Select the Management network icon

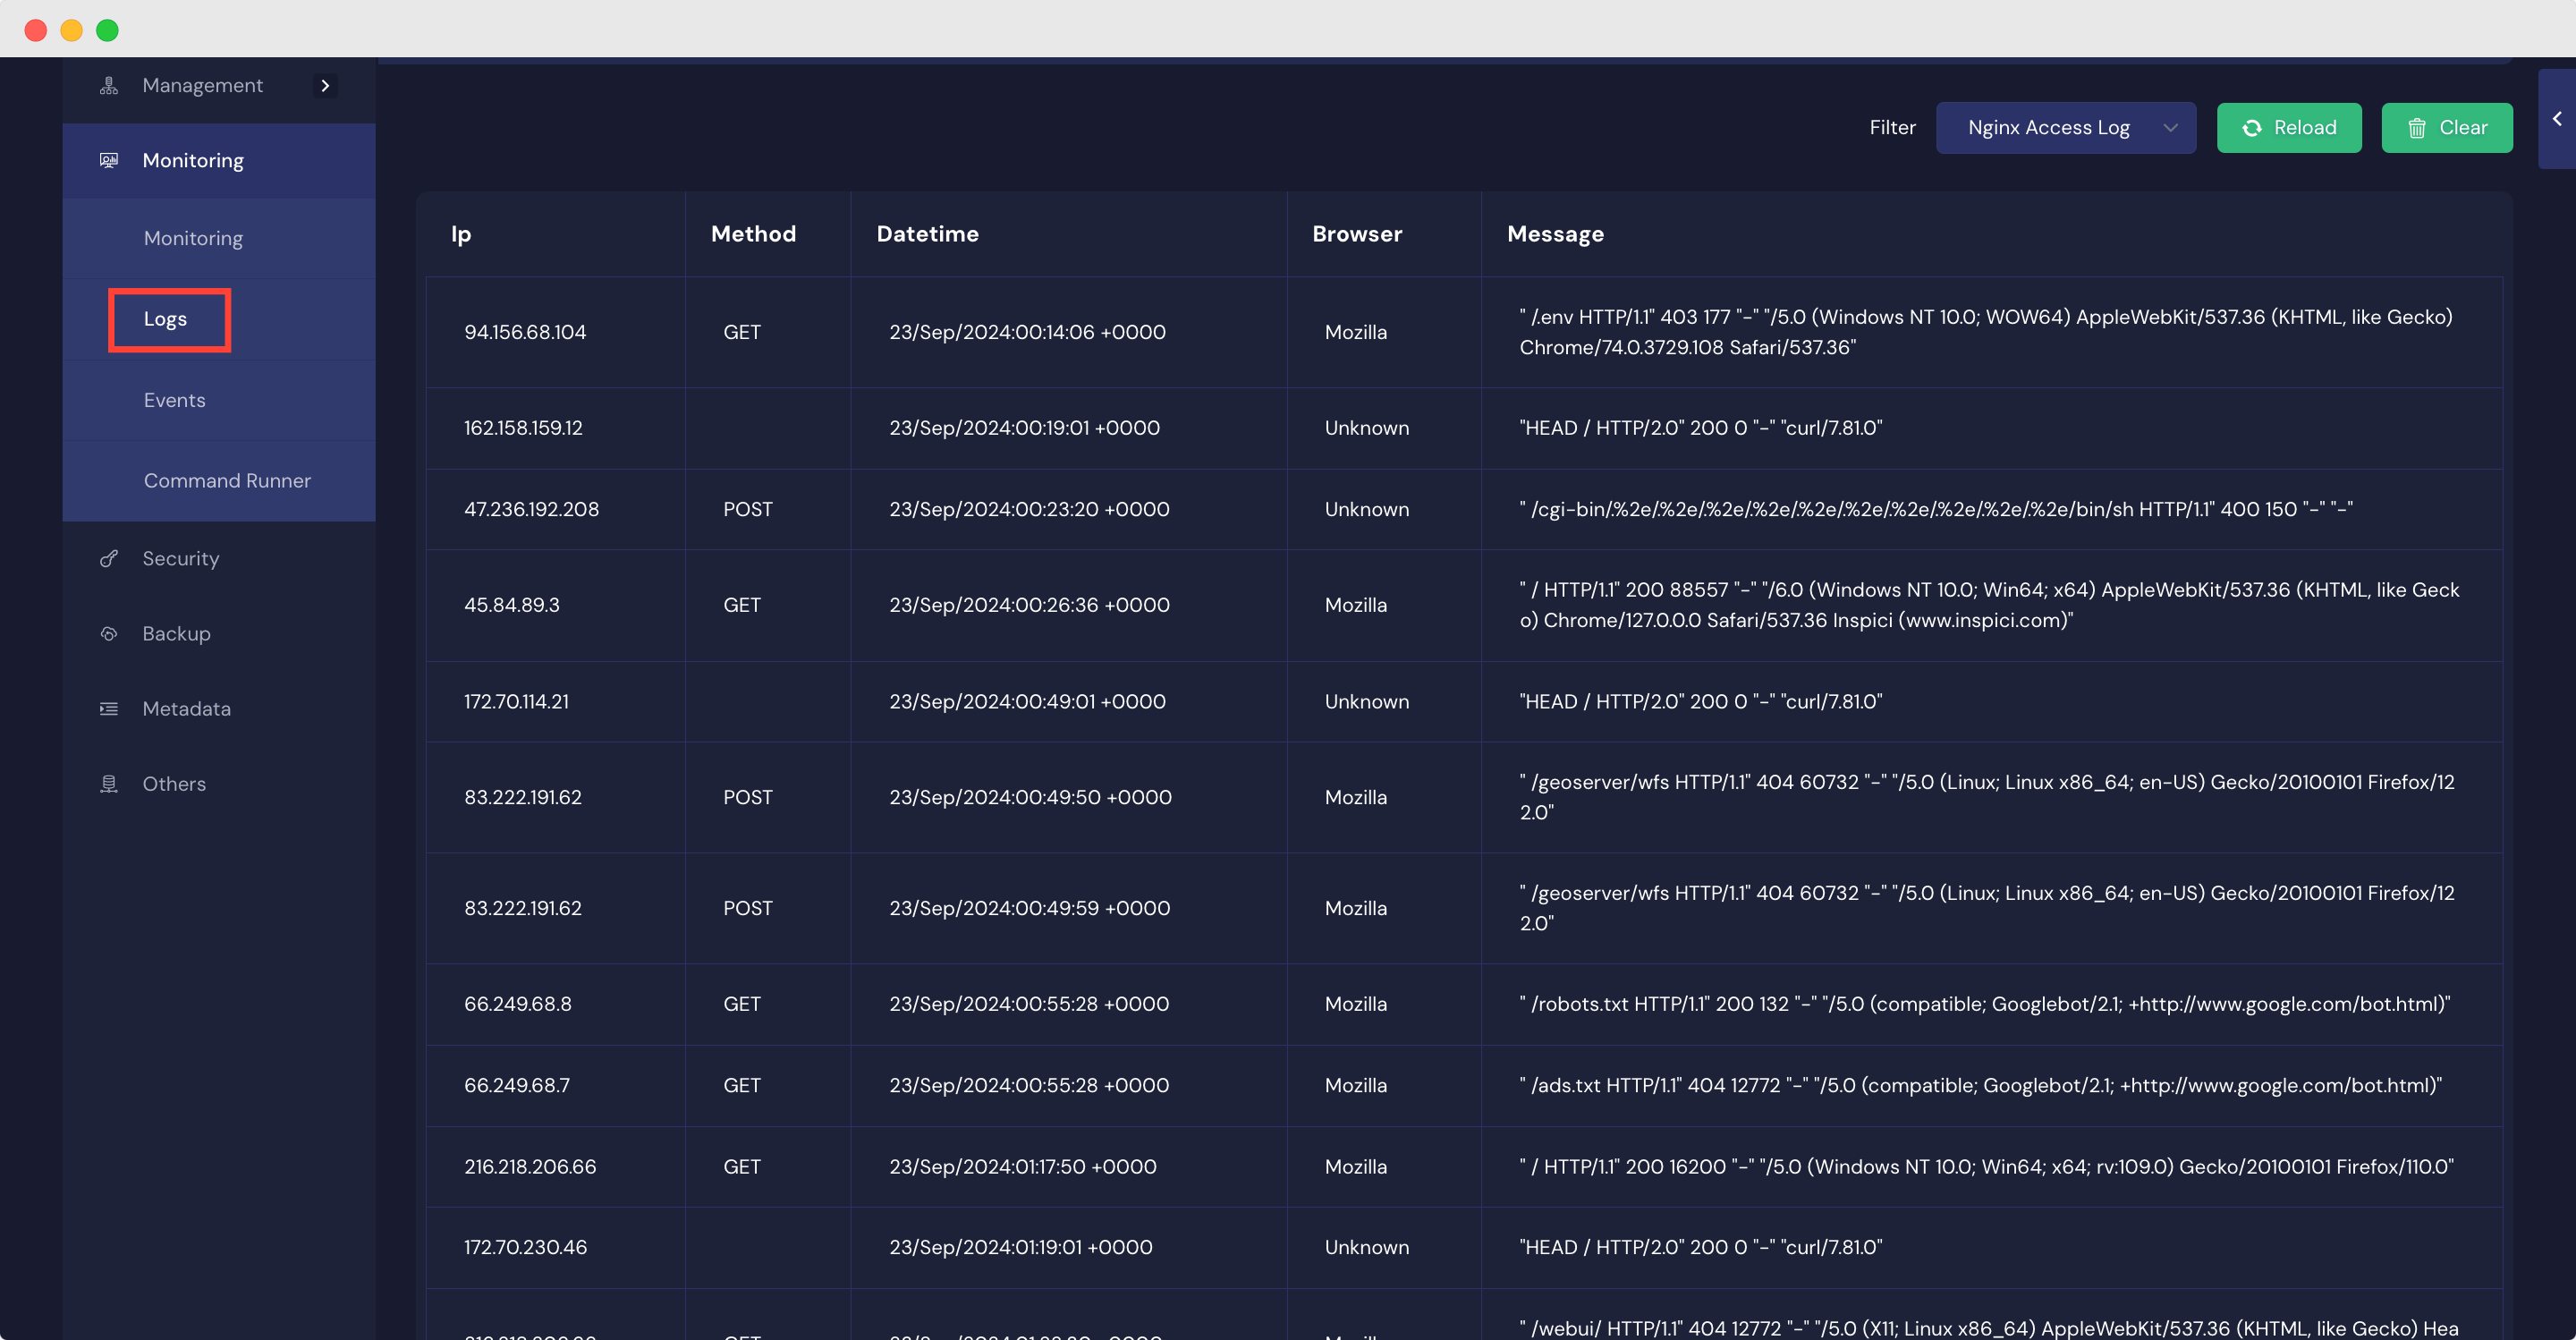(x=108, y=85)
